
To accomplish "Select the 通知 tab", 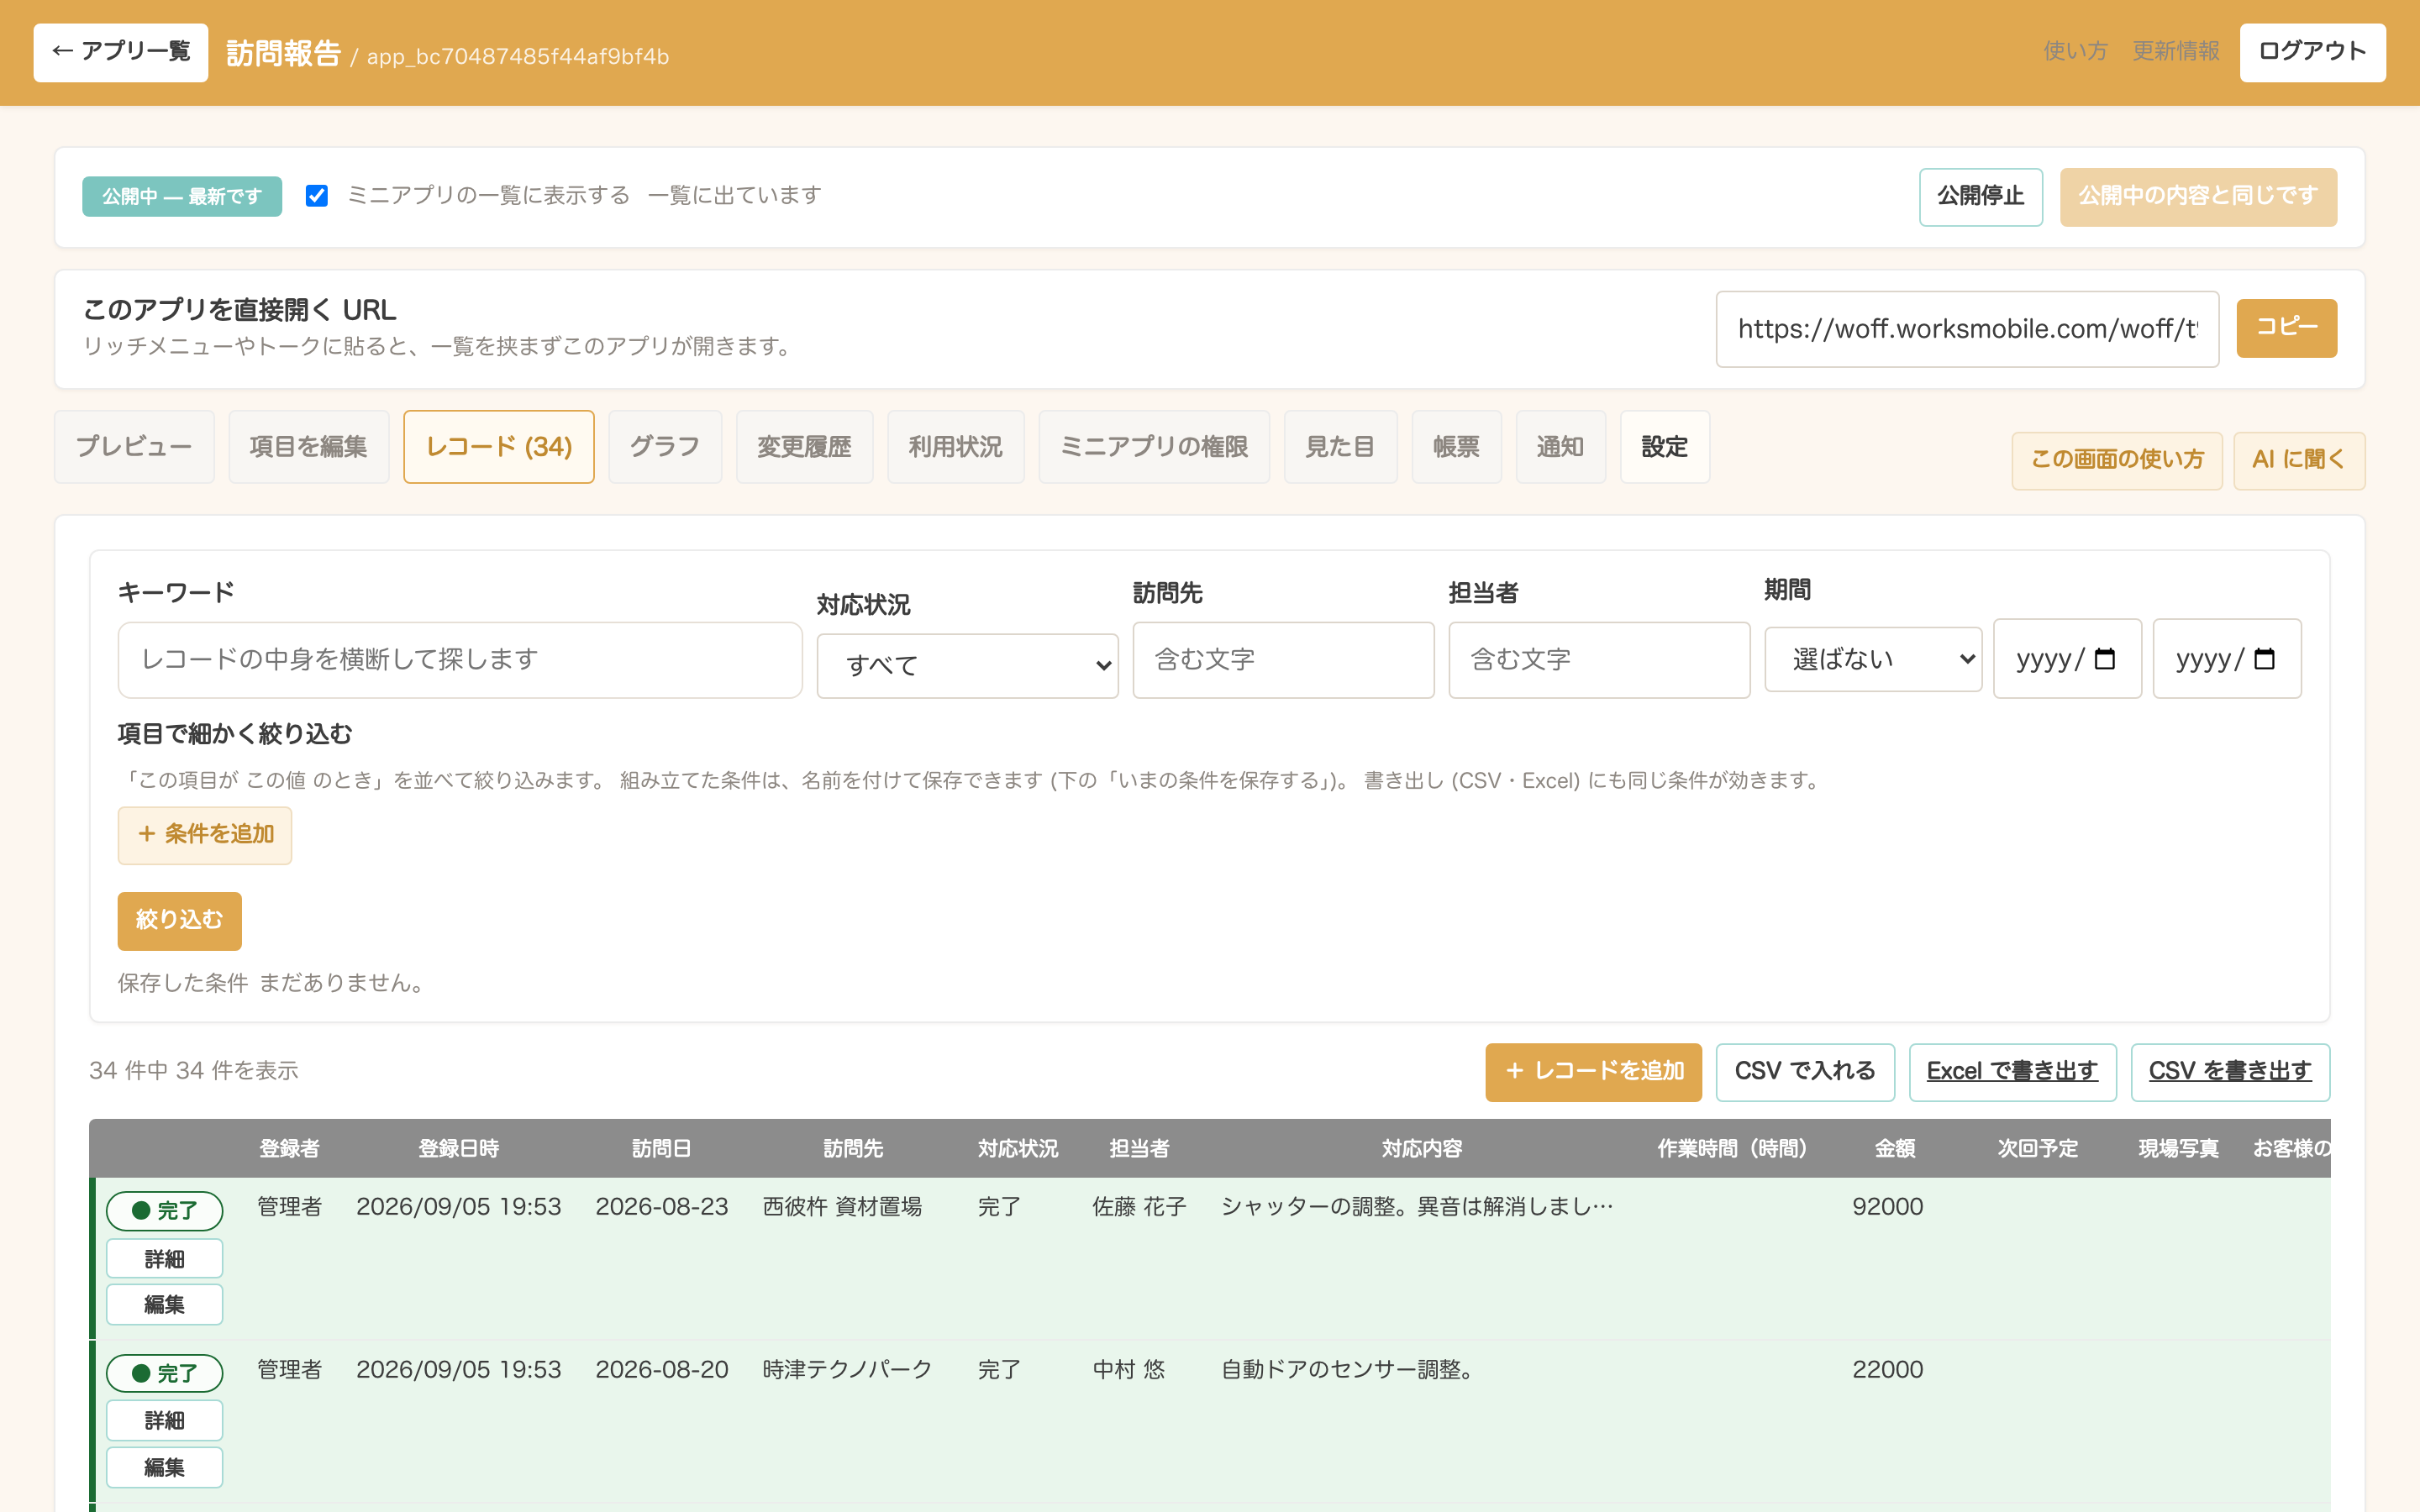I will 1560,447.
